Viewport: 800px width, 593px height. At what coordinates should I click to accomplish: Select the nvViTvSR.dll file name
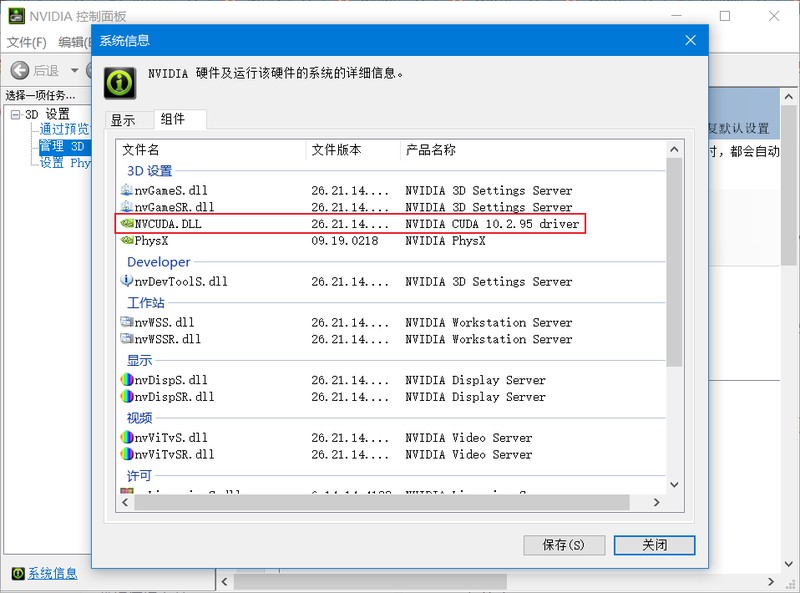point(174,454)
